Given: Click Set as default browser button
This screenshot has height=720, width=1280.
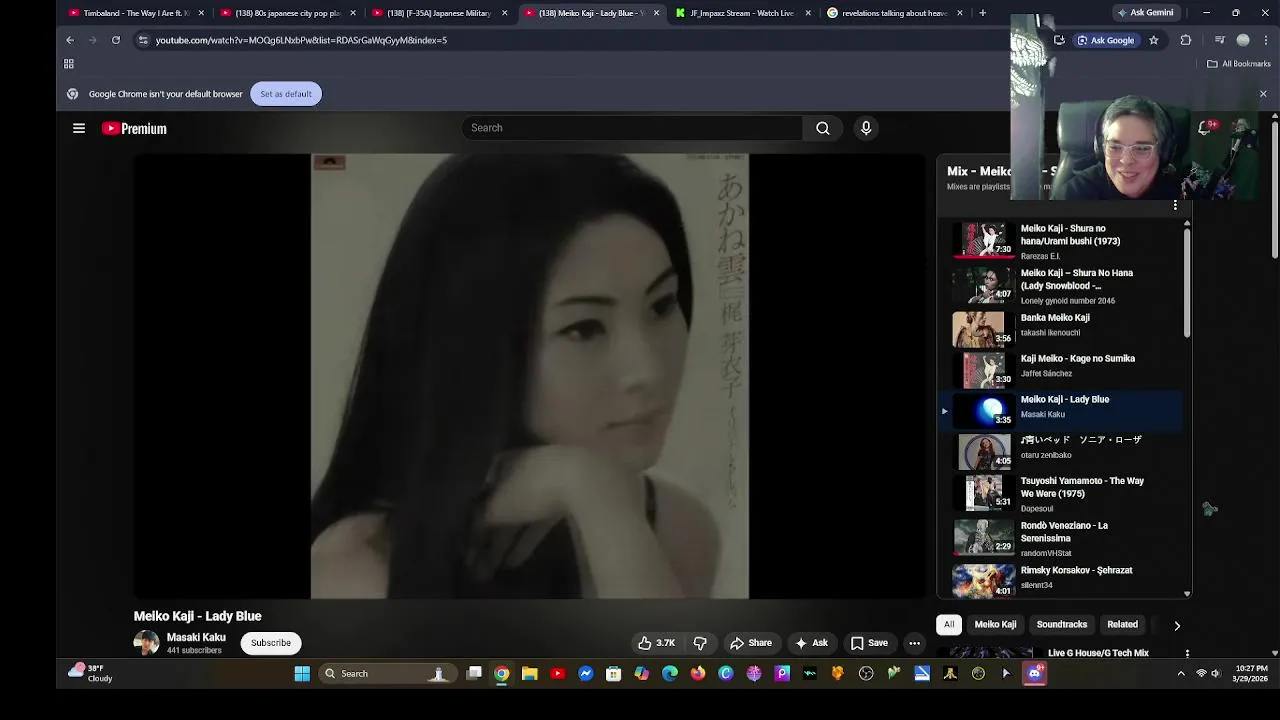Looking at the screenshot, I should point(286,94).
